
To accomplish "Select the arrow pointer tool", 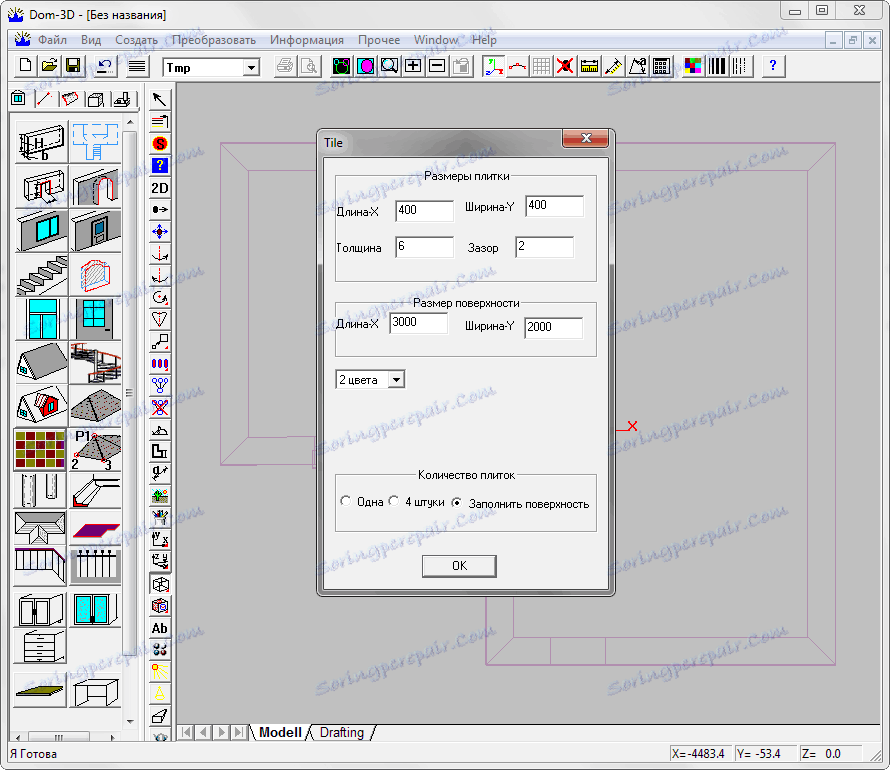I will [159, 99].
